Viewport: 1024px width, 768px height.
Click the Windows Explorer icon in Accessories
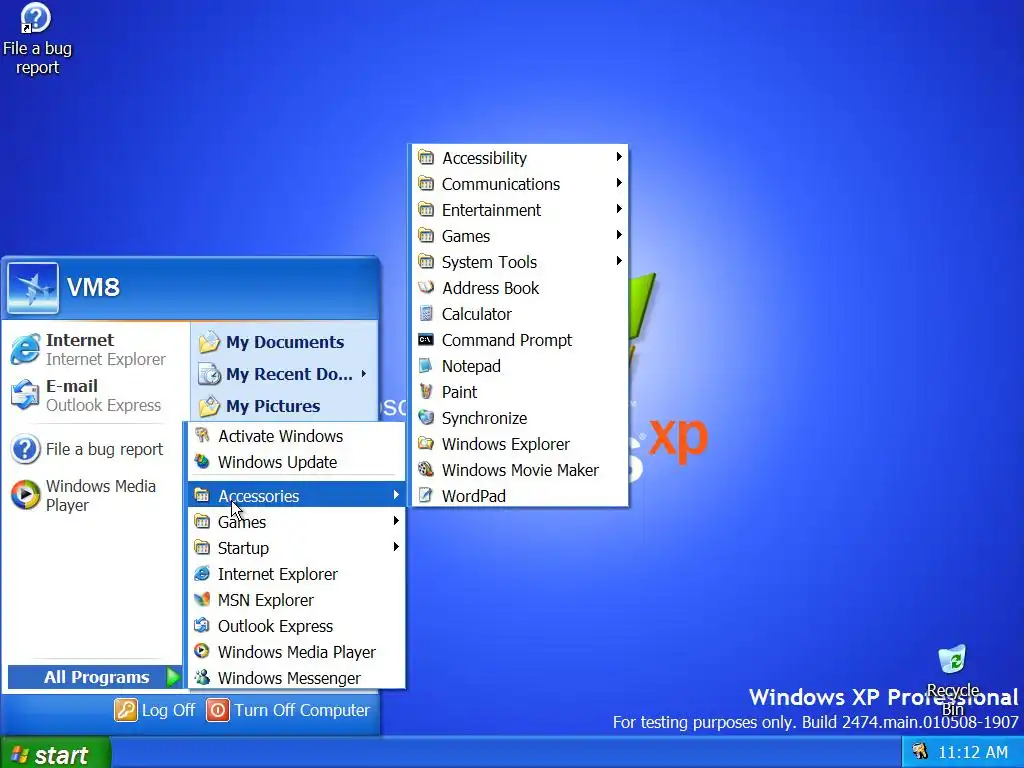(x=426, y=444)
